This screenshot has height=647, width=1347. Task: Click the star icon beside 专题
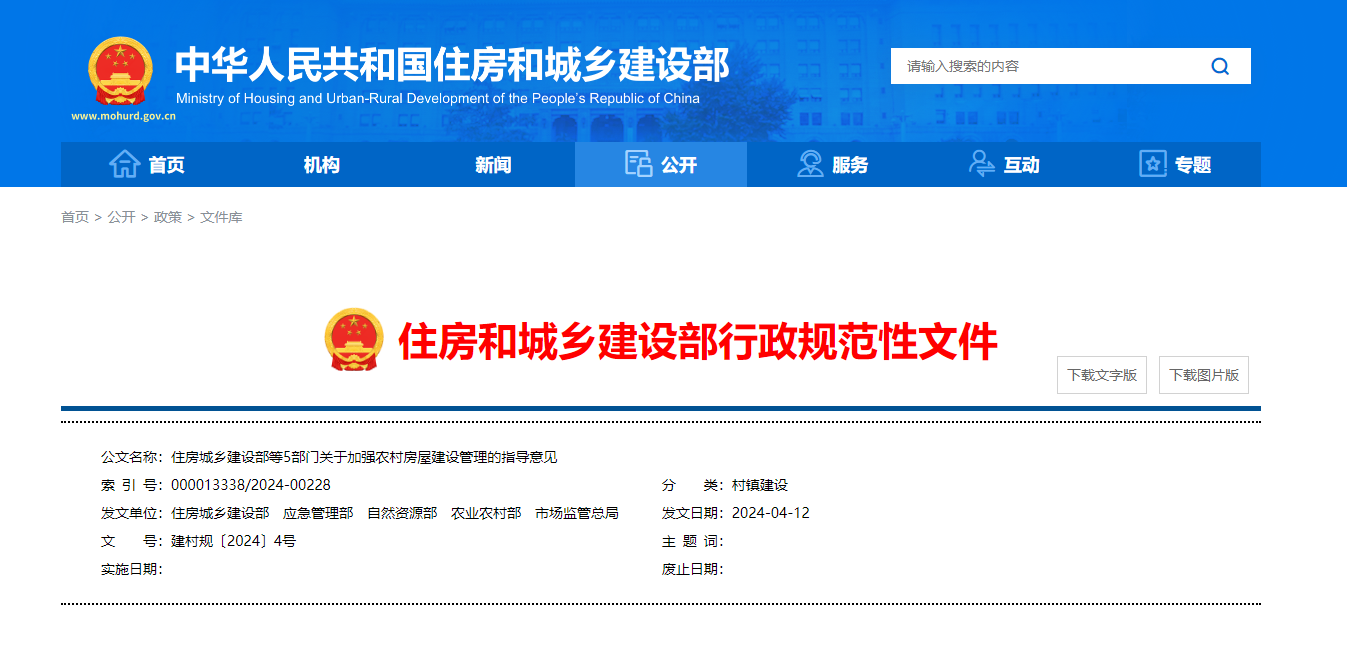(x=1153, y=165)
